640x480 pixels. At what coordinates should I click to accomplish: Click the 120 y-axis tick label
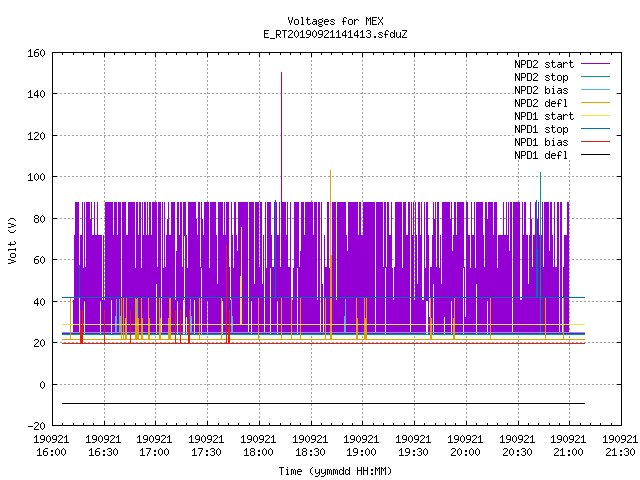36,136
